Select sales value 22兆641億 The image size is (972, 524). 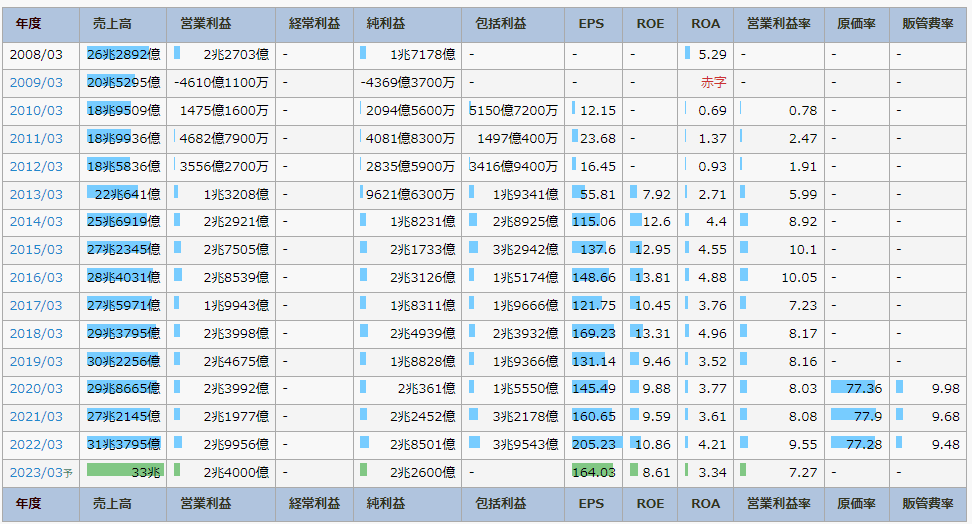tap(127, 194)
